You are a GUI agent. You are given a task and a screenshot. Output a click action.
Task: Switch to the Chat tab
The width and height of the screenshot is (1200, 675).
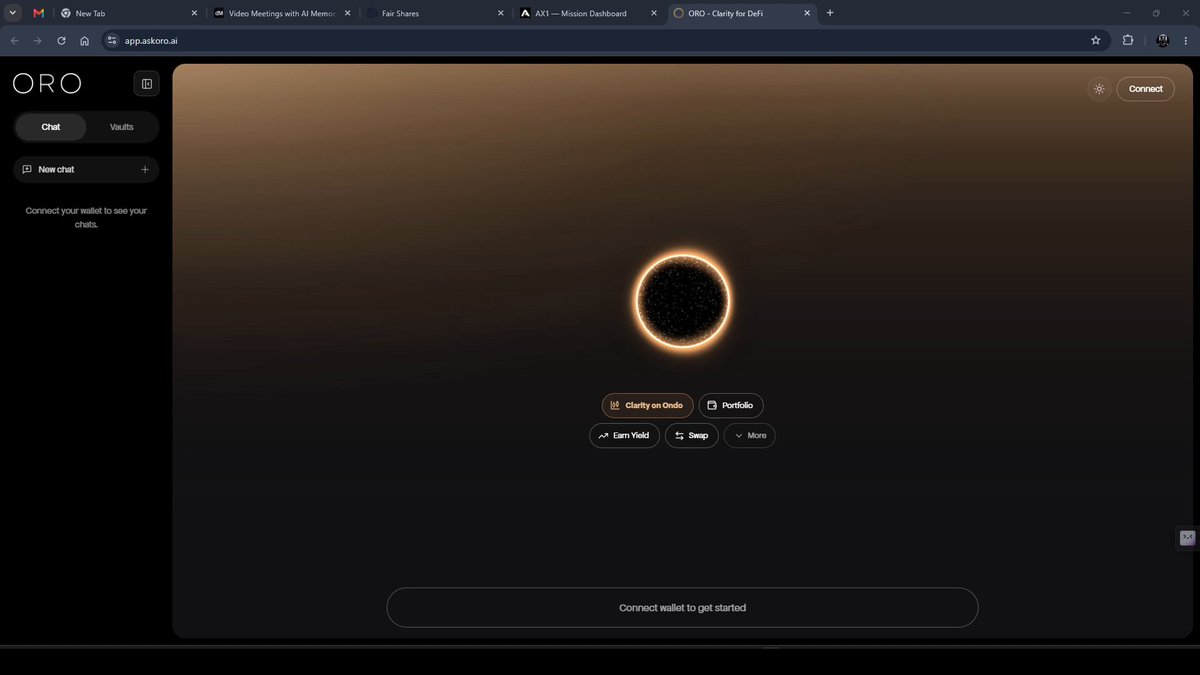click(51, 127)
